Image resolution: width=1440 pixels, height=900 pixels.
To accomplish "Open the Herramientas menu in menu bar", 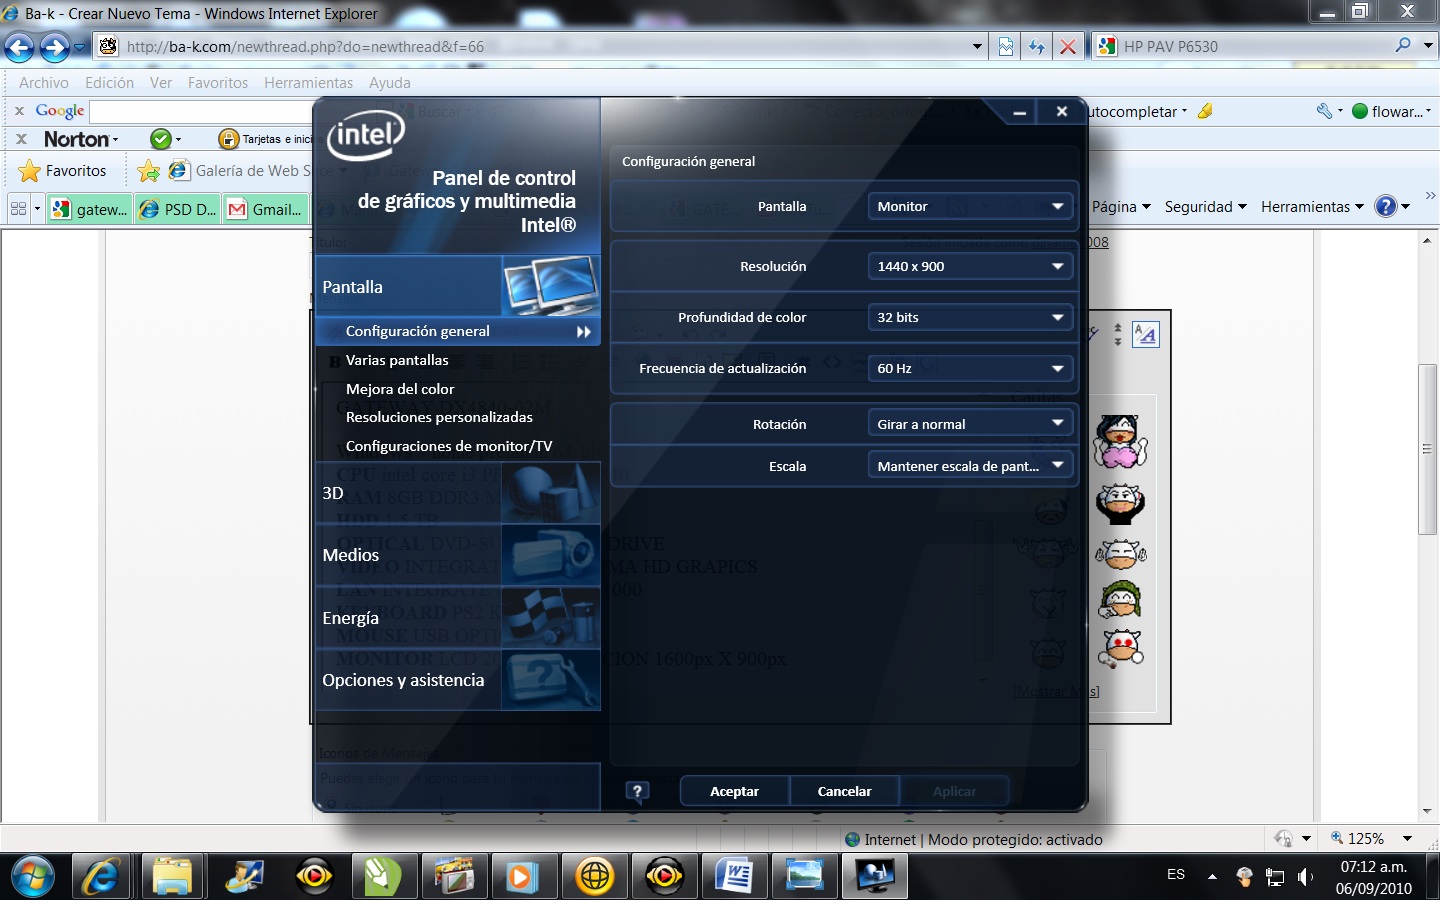I will point(308,83).
